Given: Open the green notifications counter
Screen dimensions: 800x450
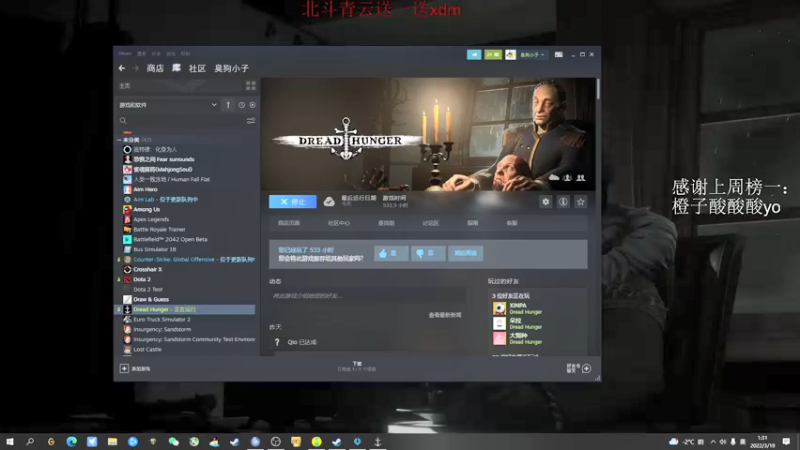Looking at the screenshot, I should pos(493,54).
